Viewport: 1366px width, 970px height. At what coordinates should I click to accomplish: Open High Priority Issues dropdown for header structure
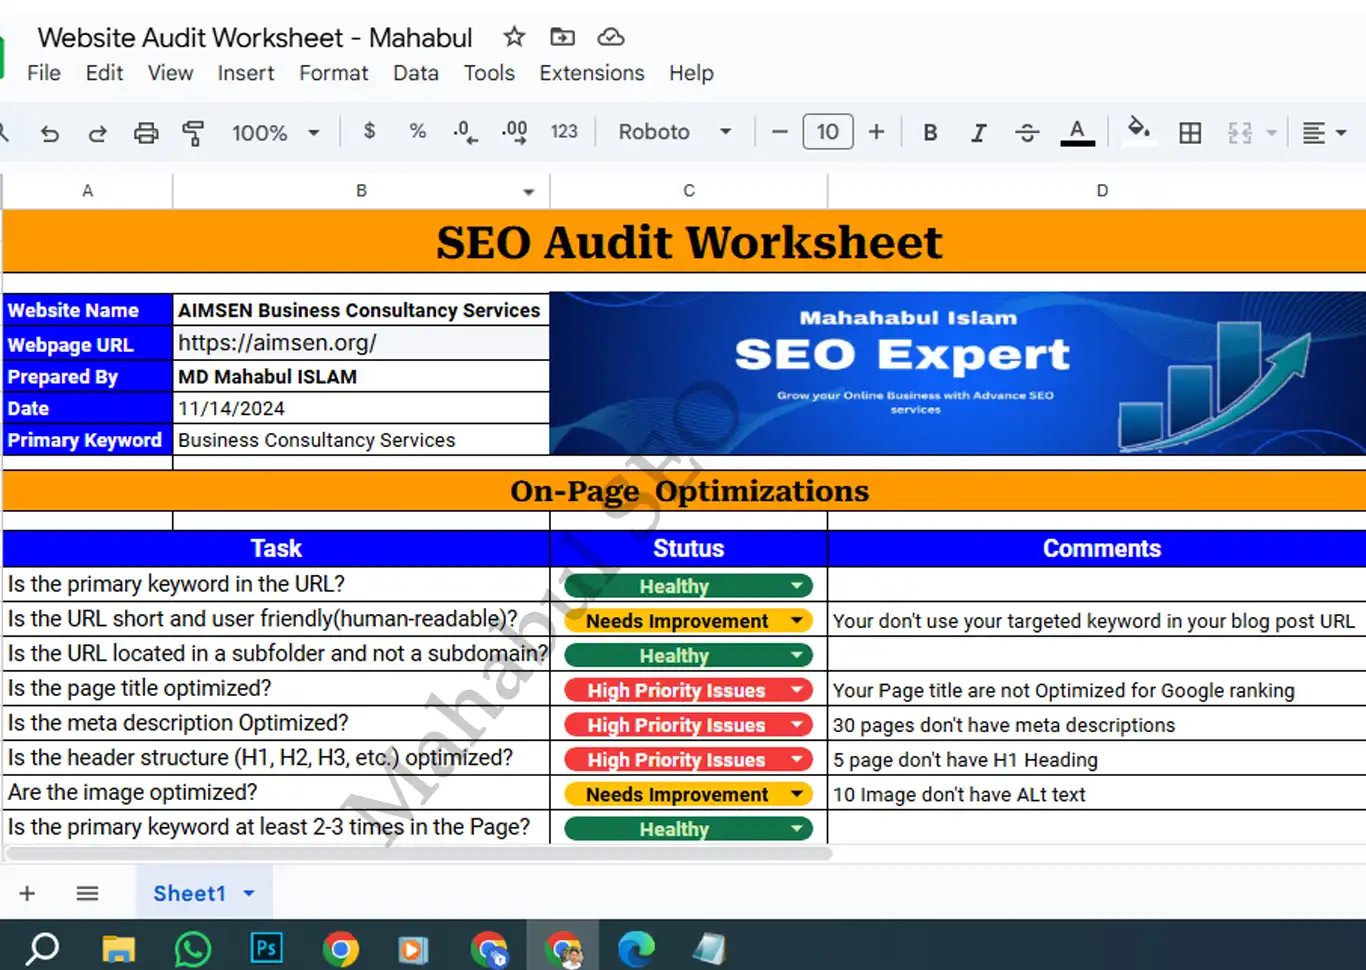click(797, 760)
